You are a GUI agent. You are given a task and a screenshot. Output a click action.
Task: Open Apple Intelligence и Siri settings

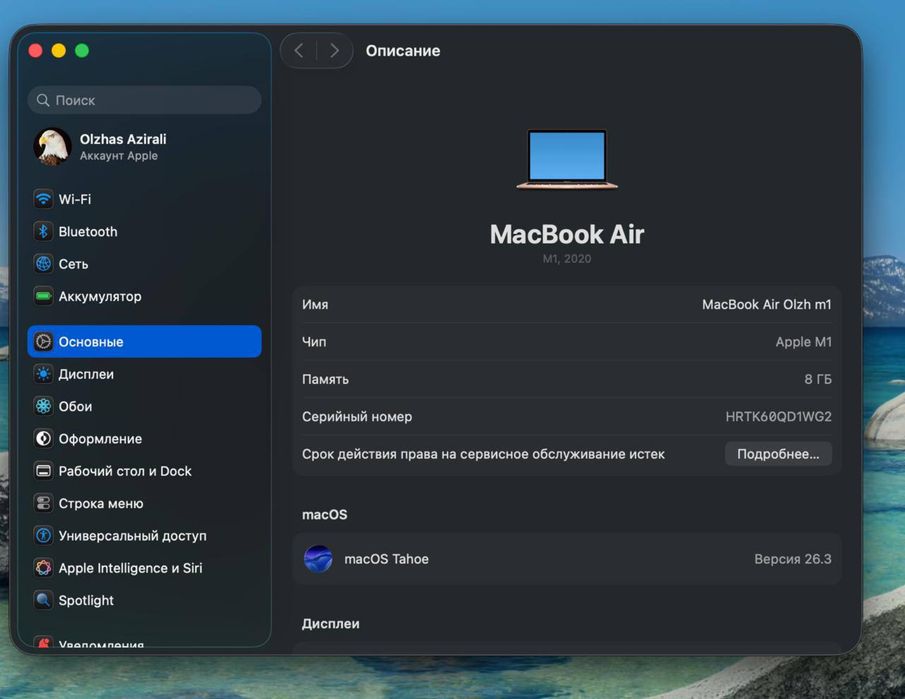click(144, 568)
